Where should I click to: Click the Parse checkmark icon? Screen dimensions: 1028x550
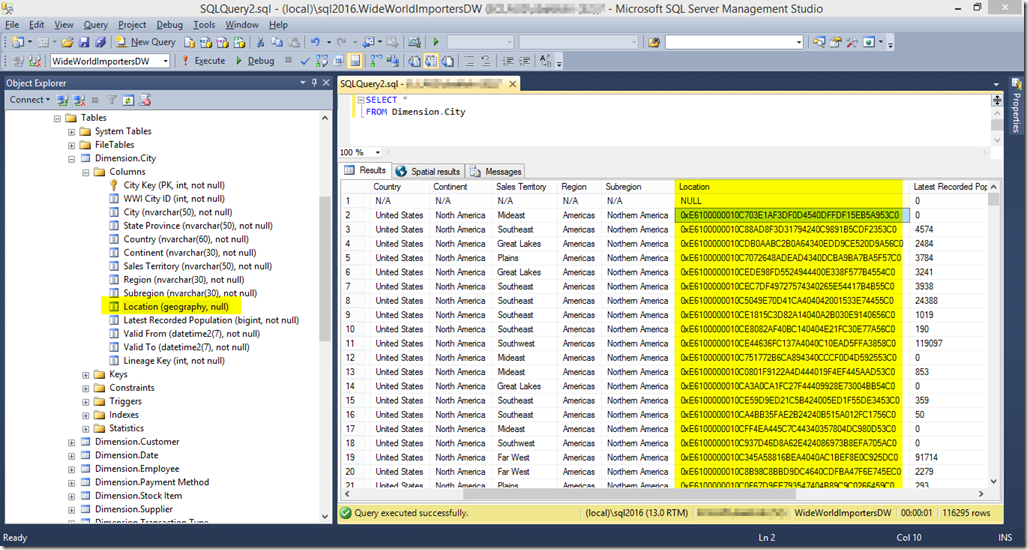pyautogui.click(x=305, y=61)
